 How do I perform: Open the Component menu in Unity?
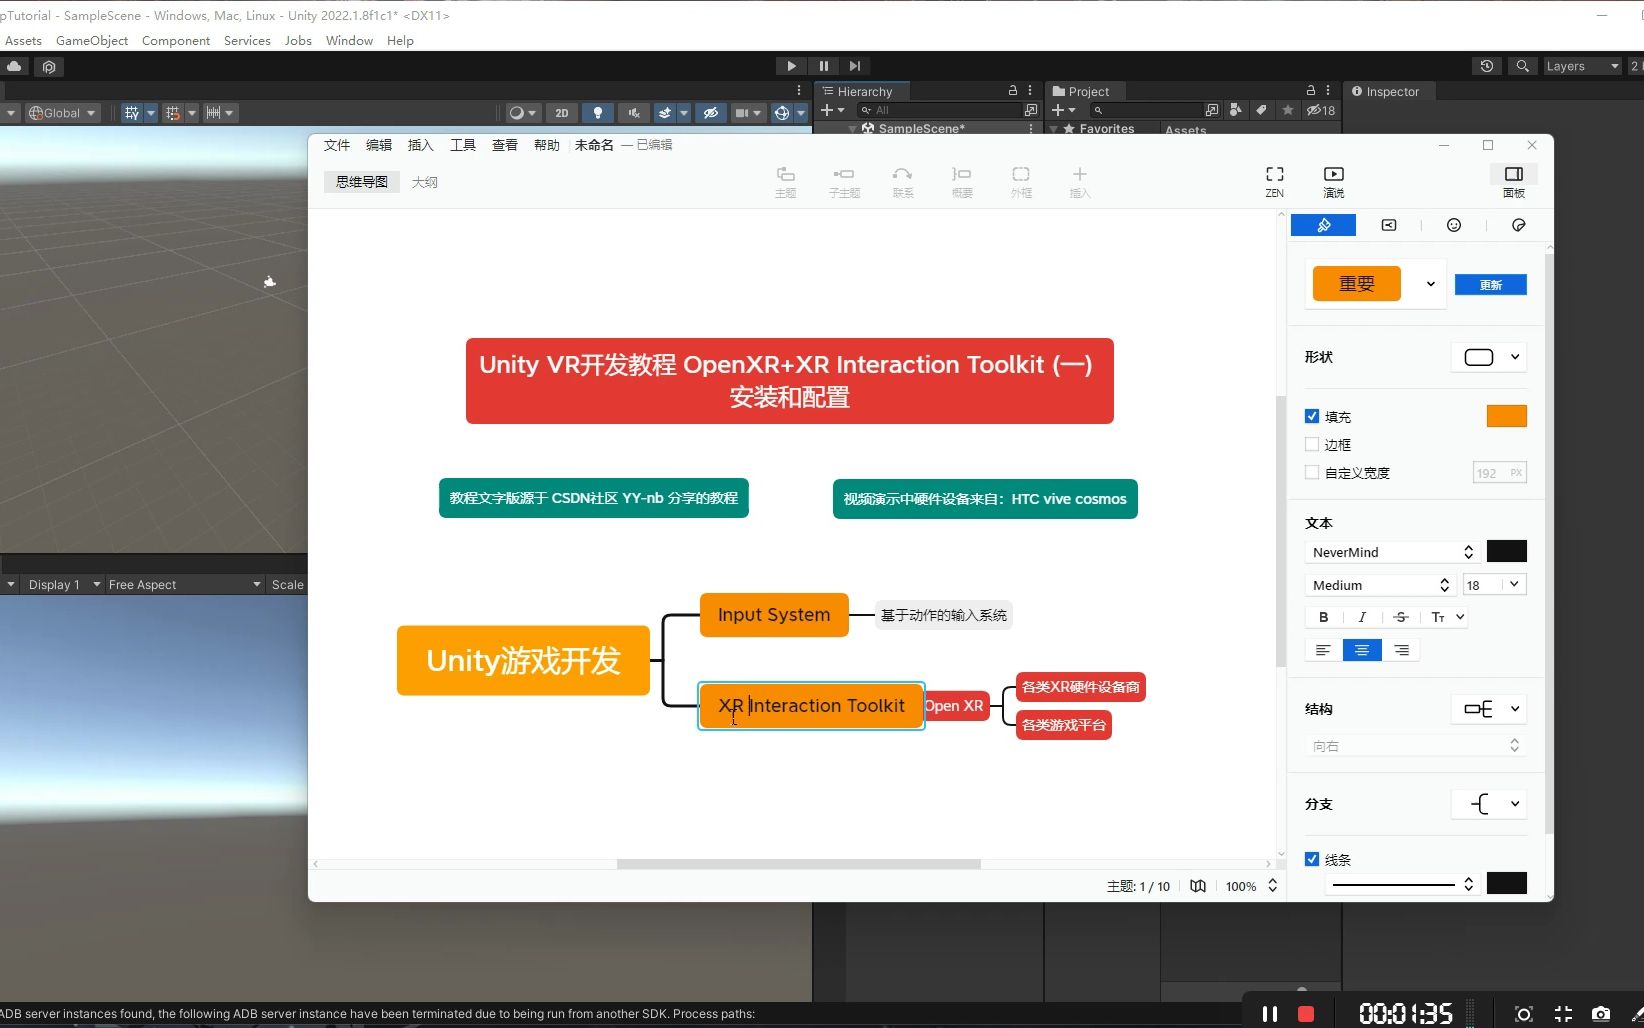(176, 41)
